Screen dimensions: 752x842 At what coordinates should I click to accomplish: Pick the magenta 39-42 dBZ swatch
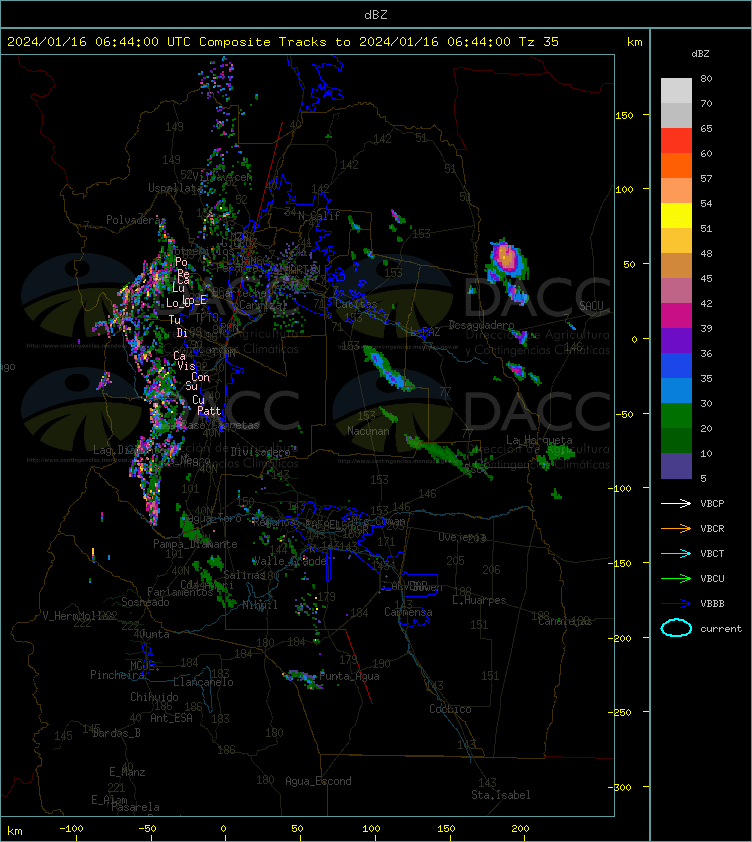click(676, 316)
